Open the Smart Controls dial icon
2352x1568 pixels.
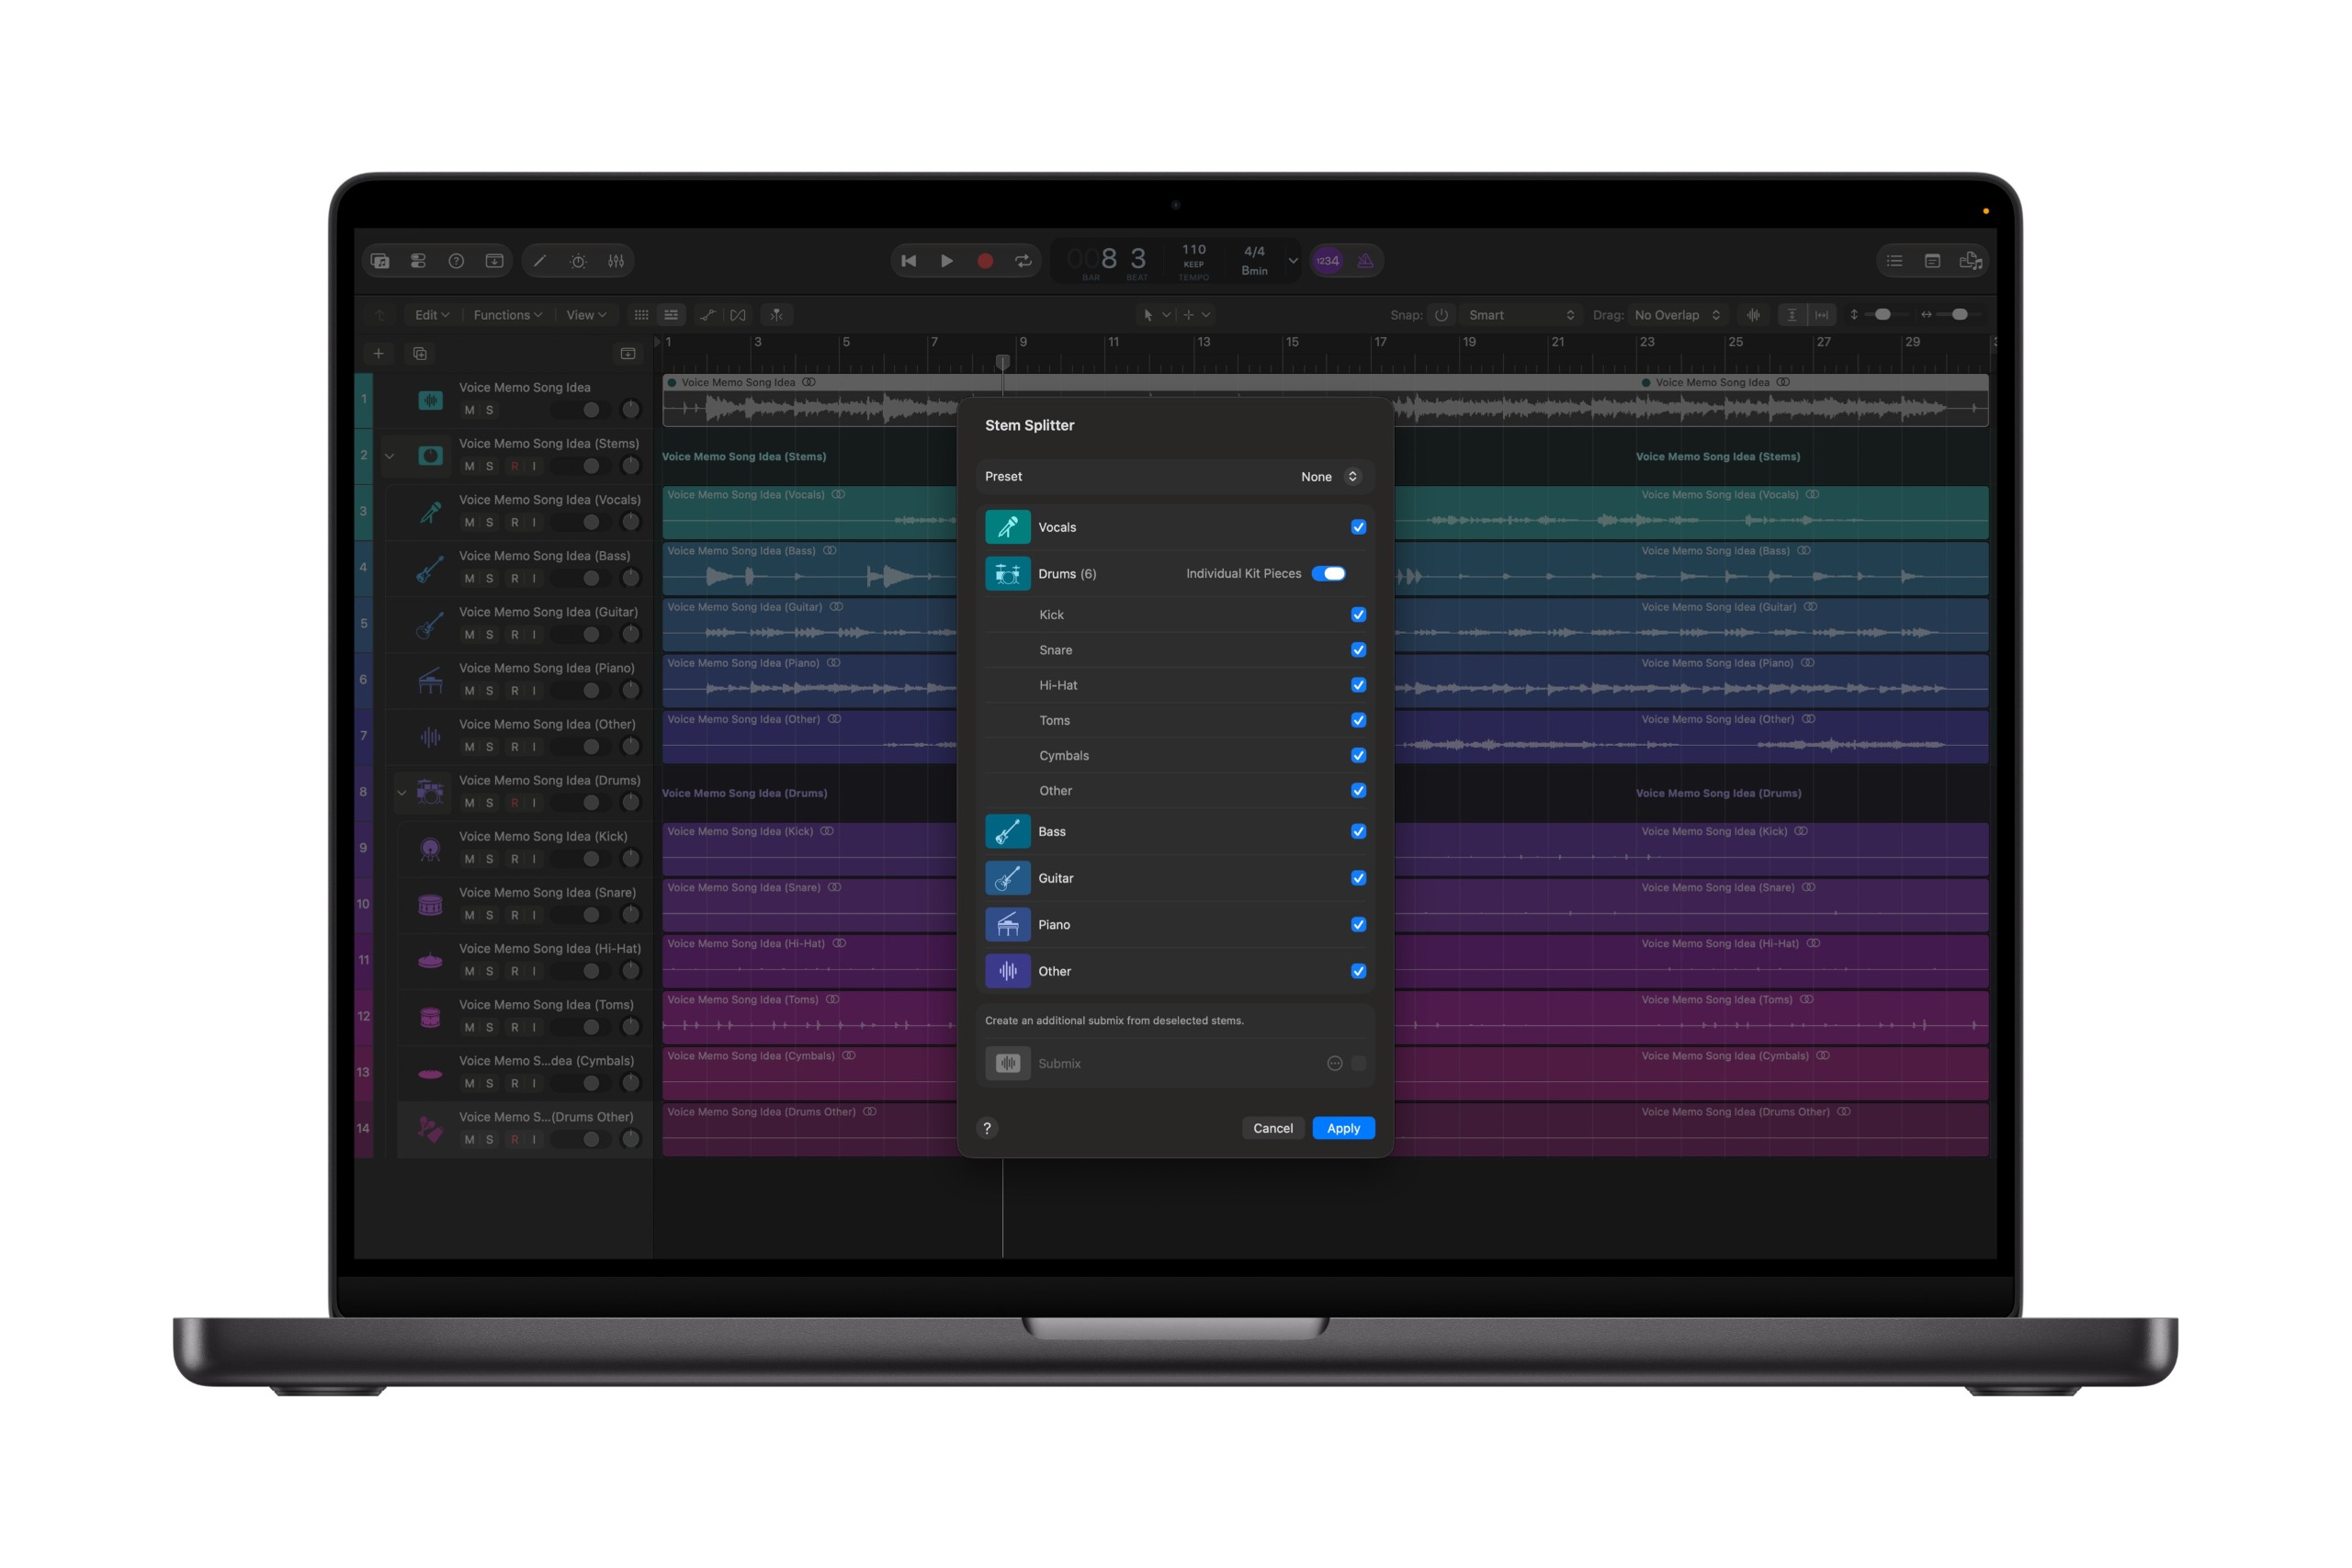pos(578,261)
